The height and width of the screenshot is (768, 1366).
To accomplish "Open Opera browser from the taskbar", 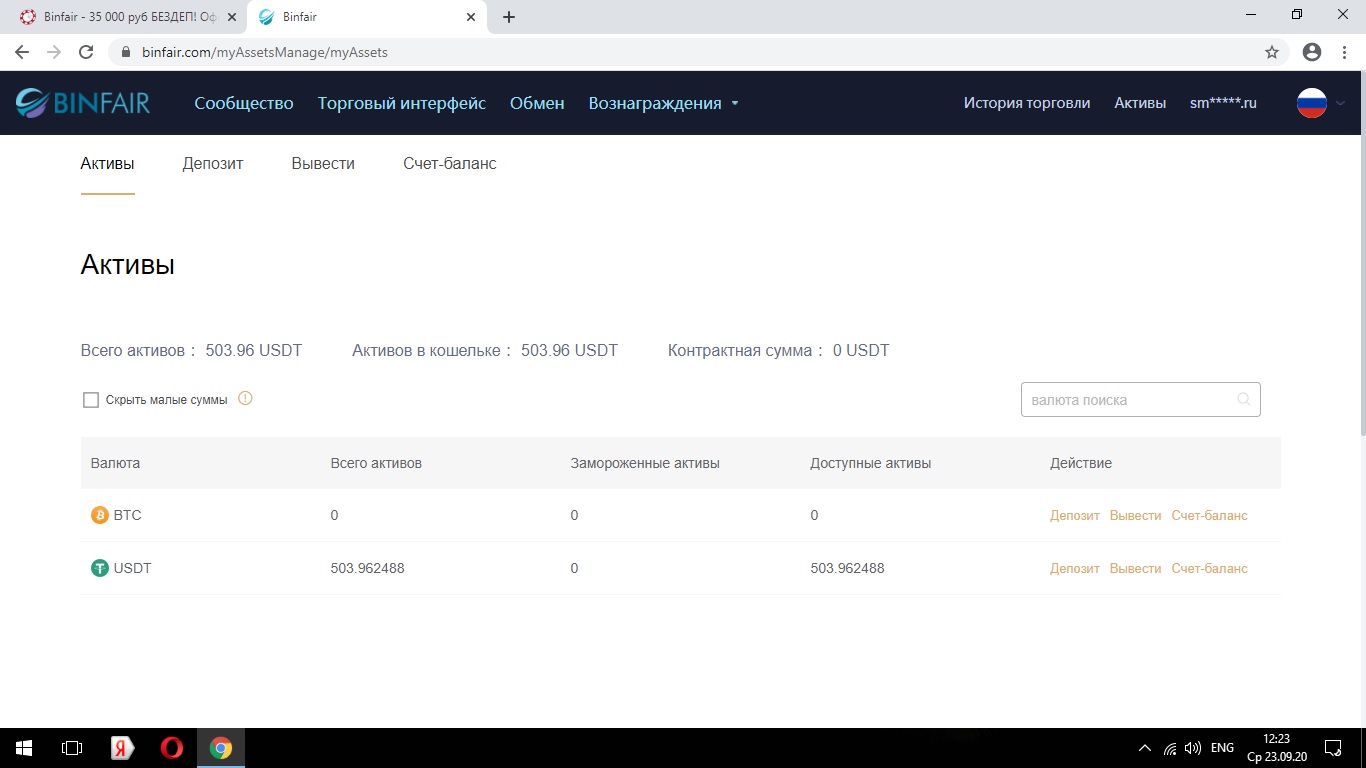I will pyautogui.click(x=172, y=748).
